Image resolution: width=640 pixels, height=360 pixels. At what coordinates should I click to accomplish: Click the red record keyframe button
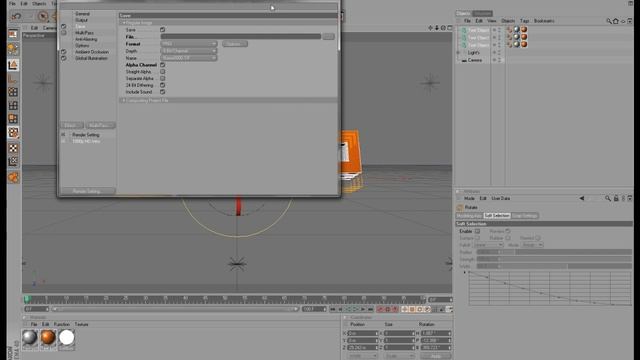coord(380,309)
